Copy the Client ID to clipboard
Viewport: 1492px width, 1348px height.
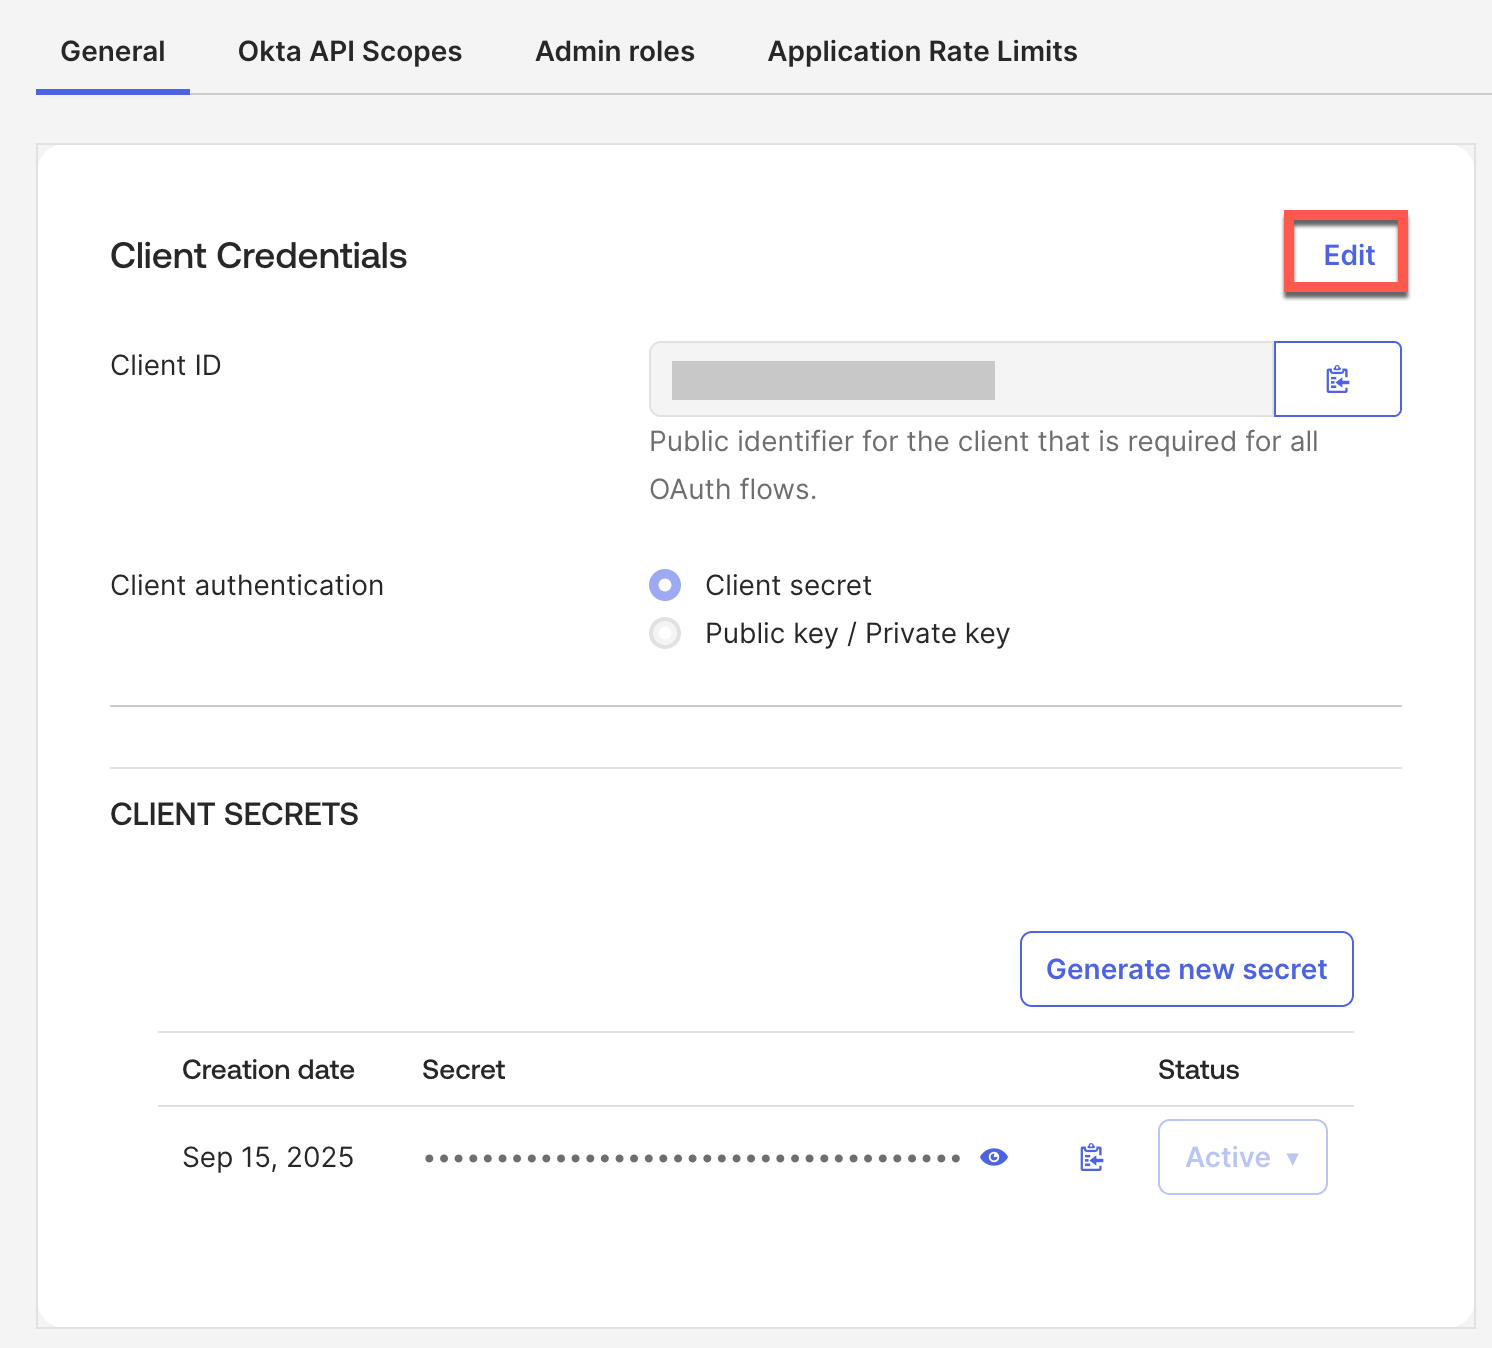point(1338,379)
